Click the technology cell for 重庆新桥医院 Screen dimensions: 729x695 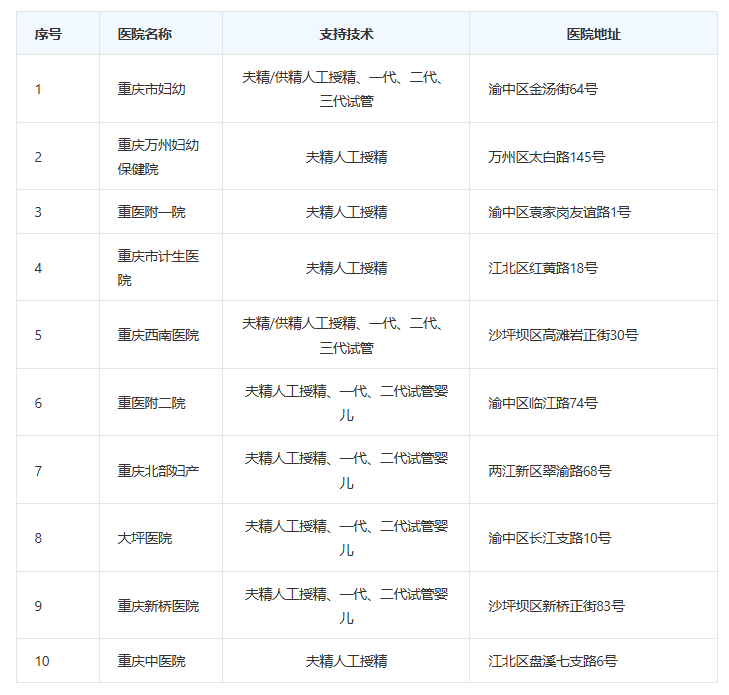pos(346,606)
